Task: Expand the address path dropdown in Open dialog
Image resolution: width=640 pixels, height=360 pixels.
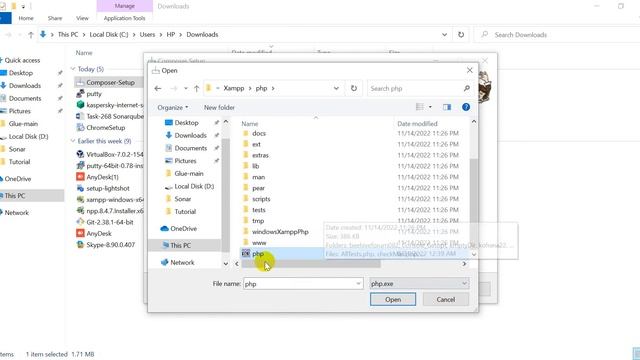Action: pyautogui.click(x=336, y=88)
